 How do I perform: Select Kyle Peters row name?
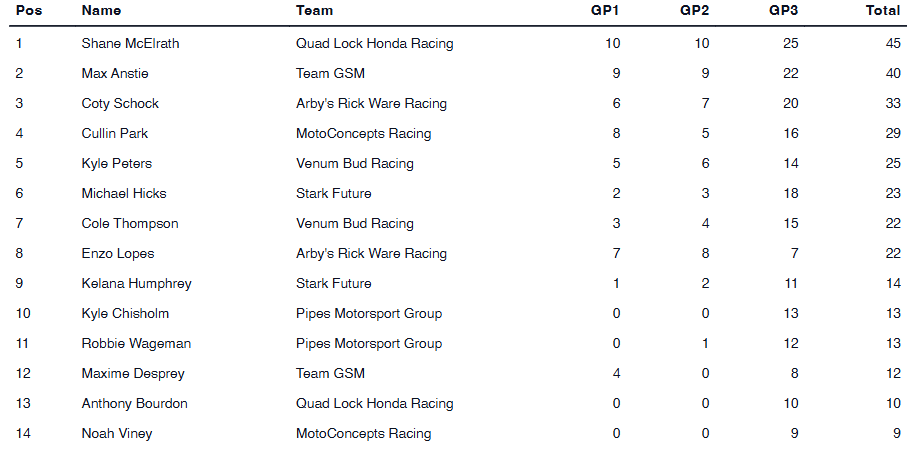[116, 164]
